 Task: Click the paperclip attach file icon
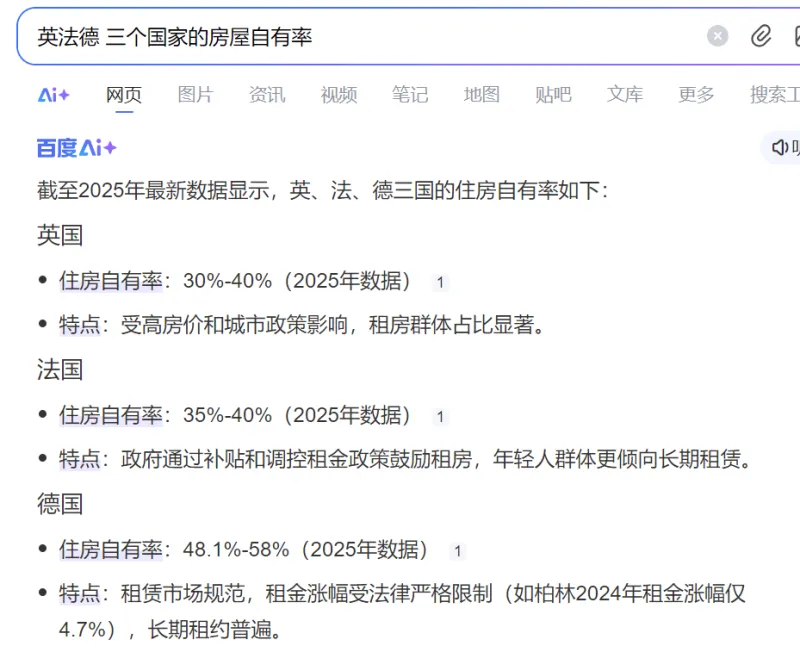[x=761, y=37]
